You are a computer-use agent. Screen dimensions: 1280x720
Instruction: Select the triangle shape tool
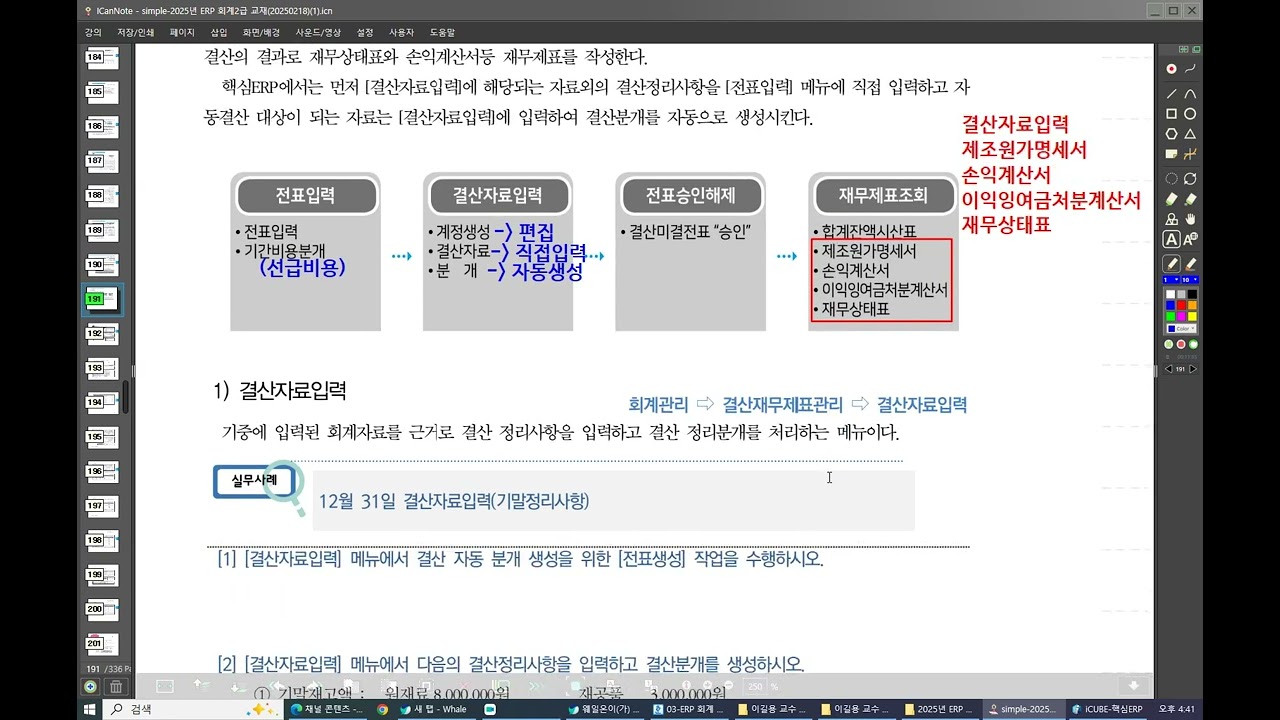(x=1190, y=134)
